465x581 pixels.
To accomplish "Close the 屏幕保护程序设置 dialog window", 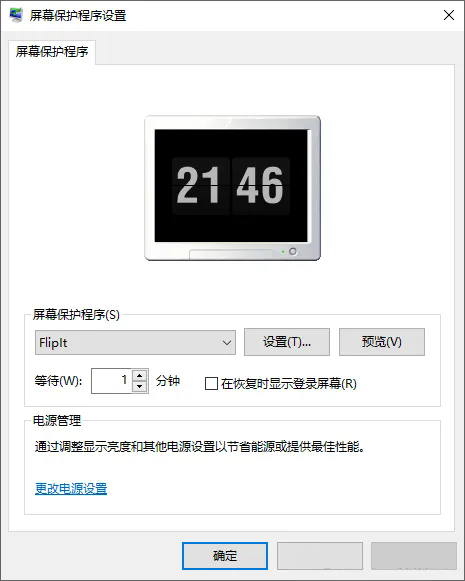I will pos(449,15).
